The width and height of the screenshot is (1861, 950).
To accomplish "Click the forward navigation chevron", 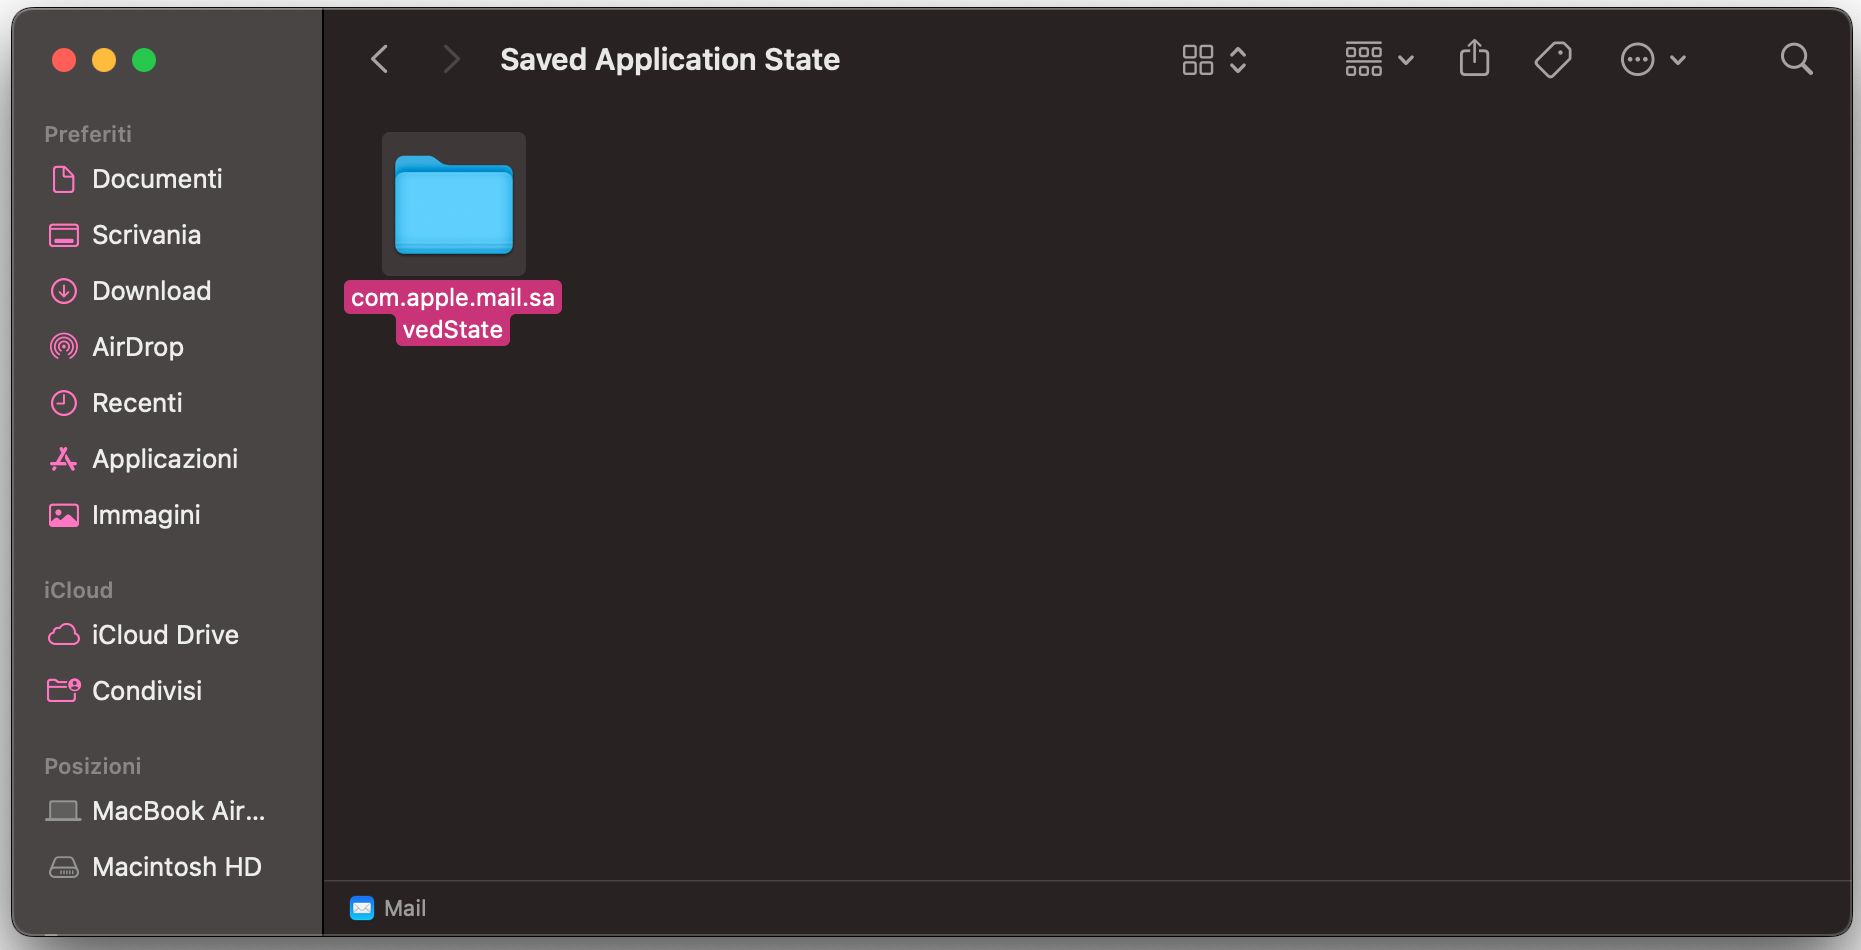I will pos(451,60).
